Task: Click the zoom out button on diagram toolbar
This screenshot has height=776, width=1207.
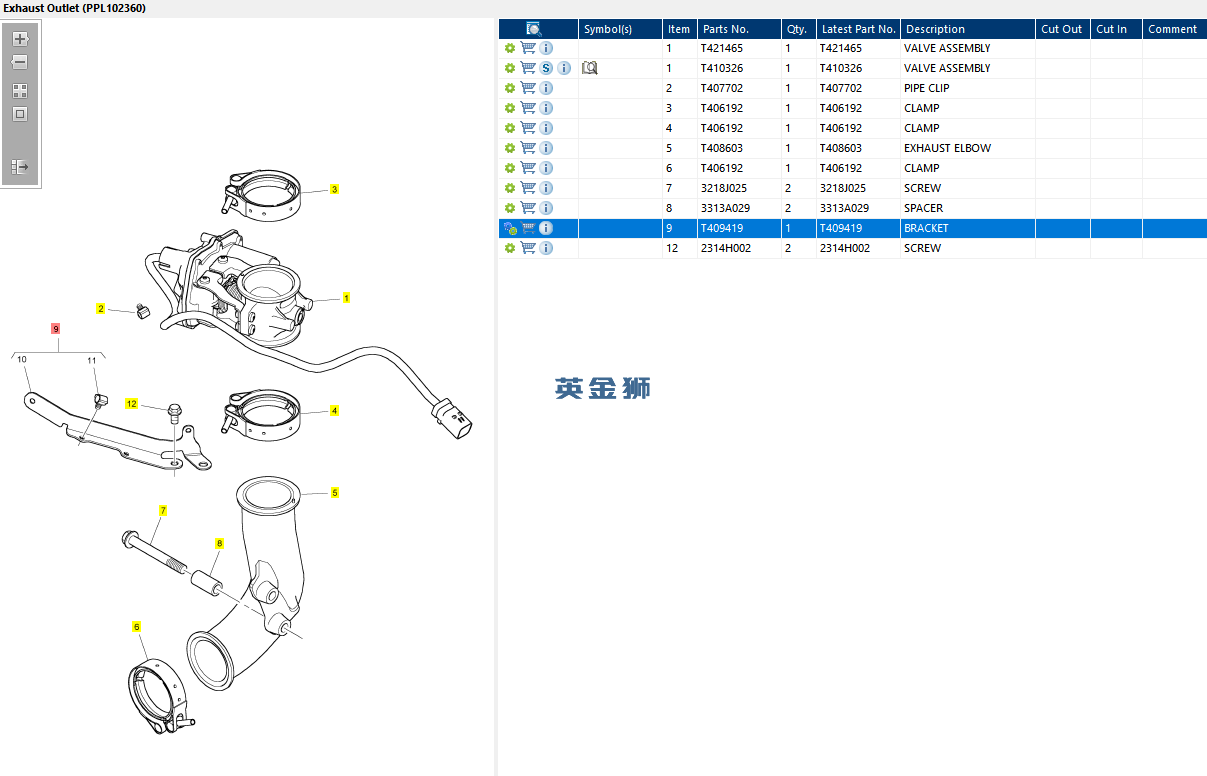Action: (x=20, y=62)
